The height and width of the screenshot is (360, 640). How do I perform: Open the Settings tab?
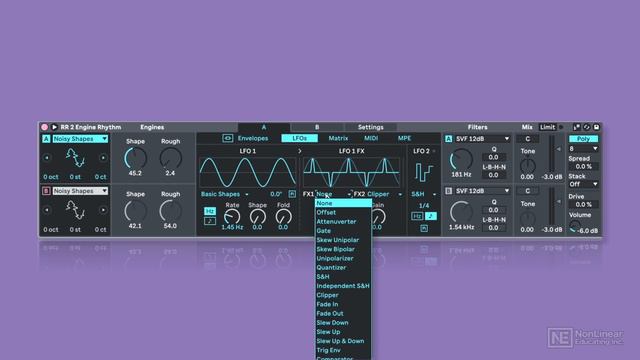coord(371,127)
